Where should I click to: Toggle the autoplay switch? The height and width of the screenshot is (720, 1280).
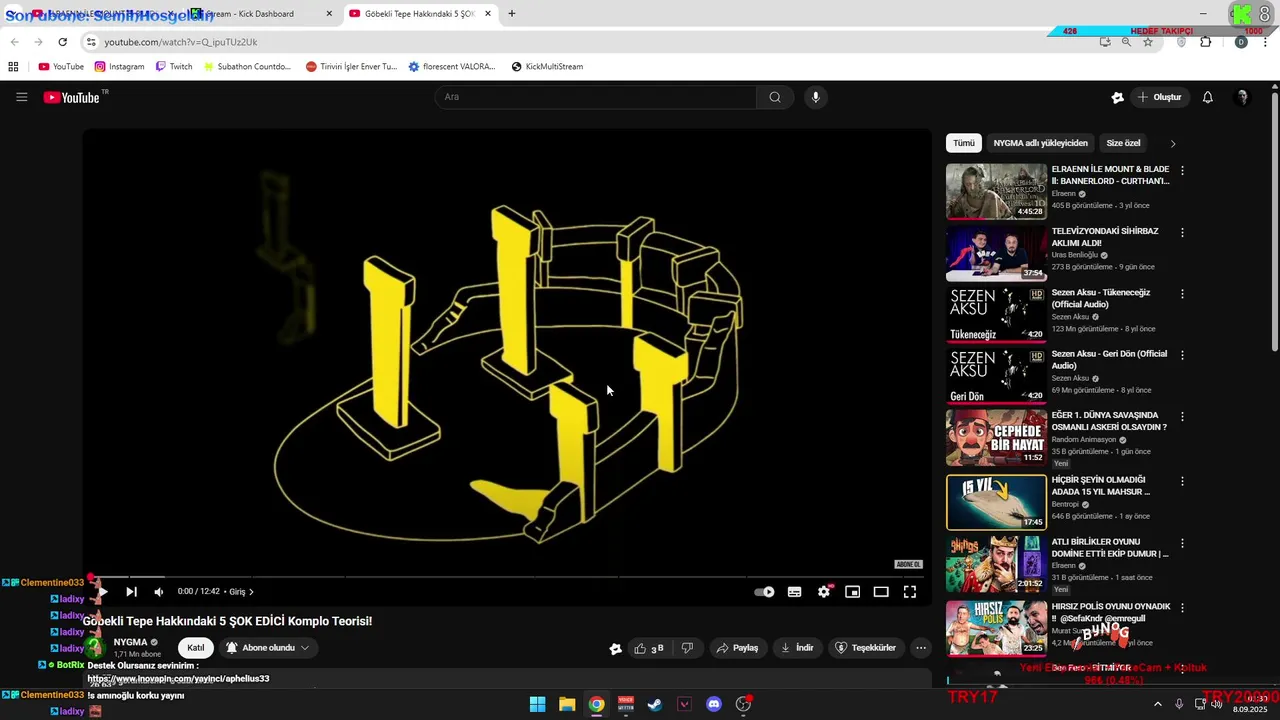tap(764, 592)
